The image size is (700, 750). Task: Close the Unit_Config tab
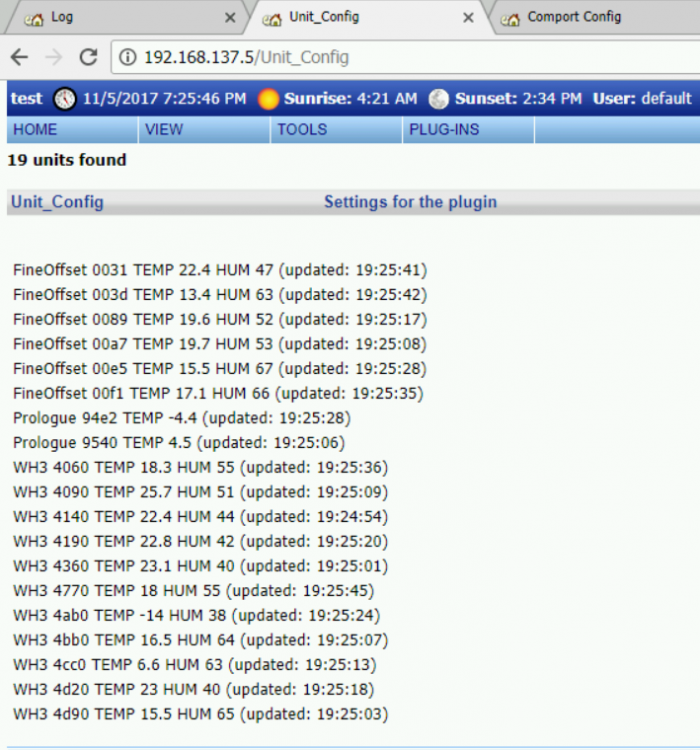tap(468, 18)
